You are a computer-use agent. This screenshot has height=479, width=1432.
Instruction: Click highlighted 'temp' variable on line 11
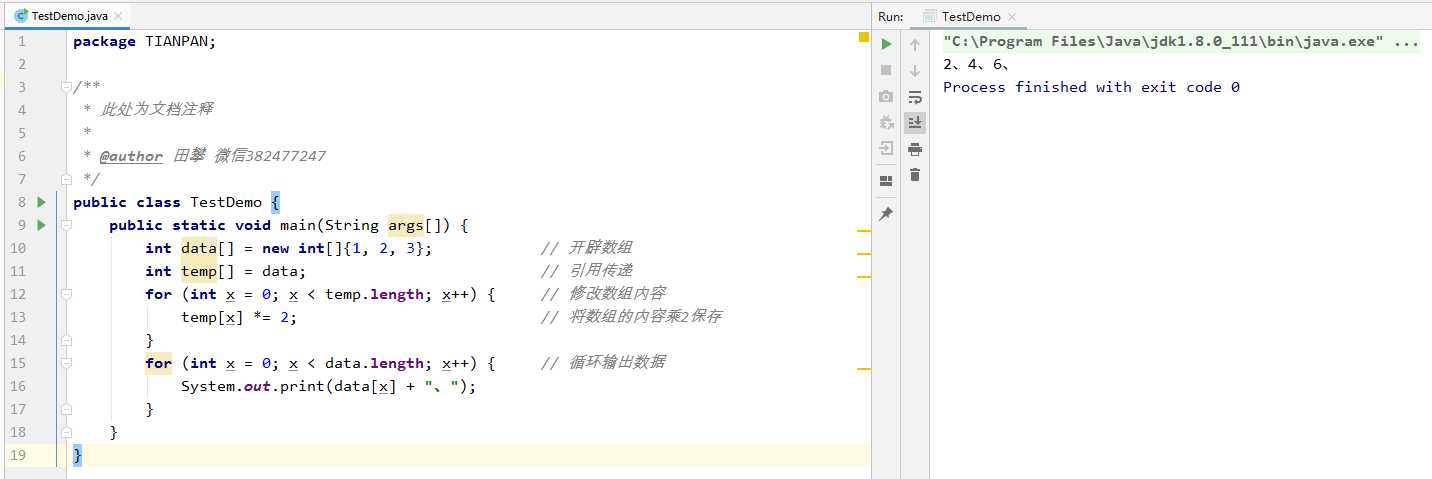[x=199, y=271]
